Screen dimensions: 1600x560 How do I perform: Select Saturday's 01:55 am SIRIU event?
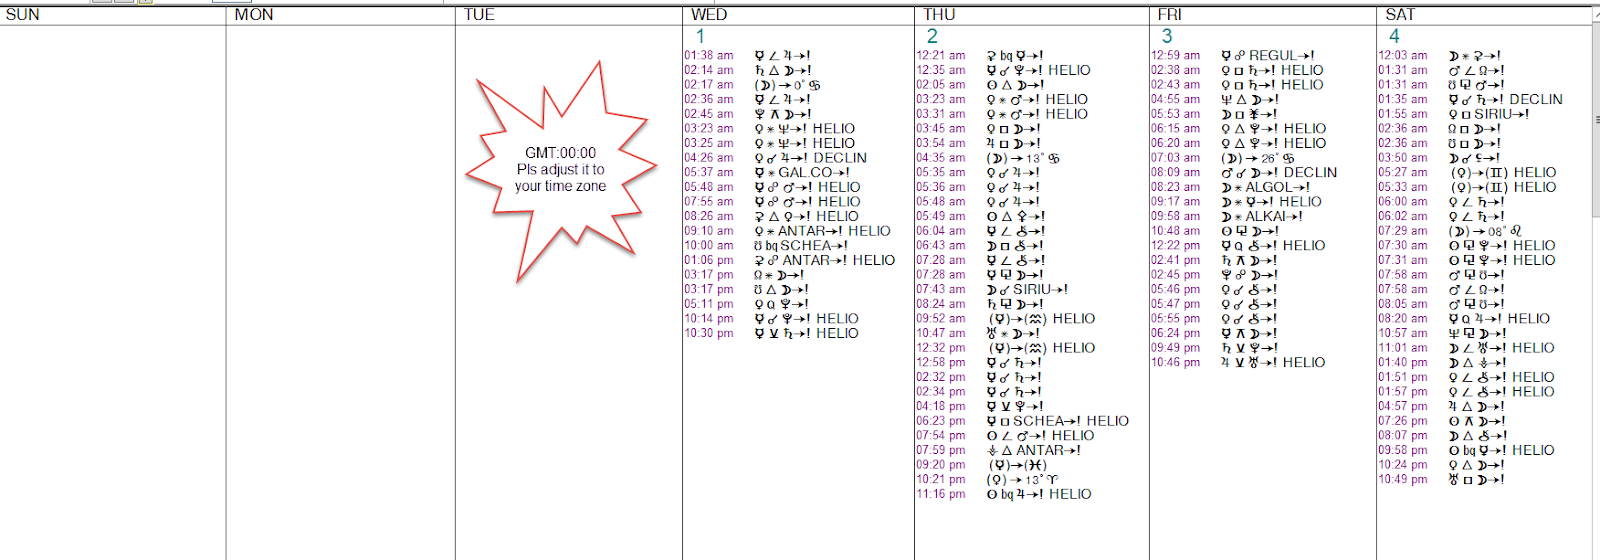tap(1454, 114)
